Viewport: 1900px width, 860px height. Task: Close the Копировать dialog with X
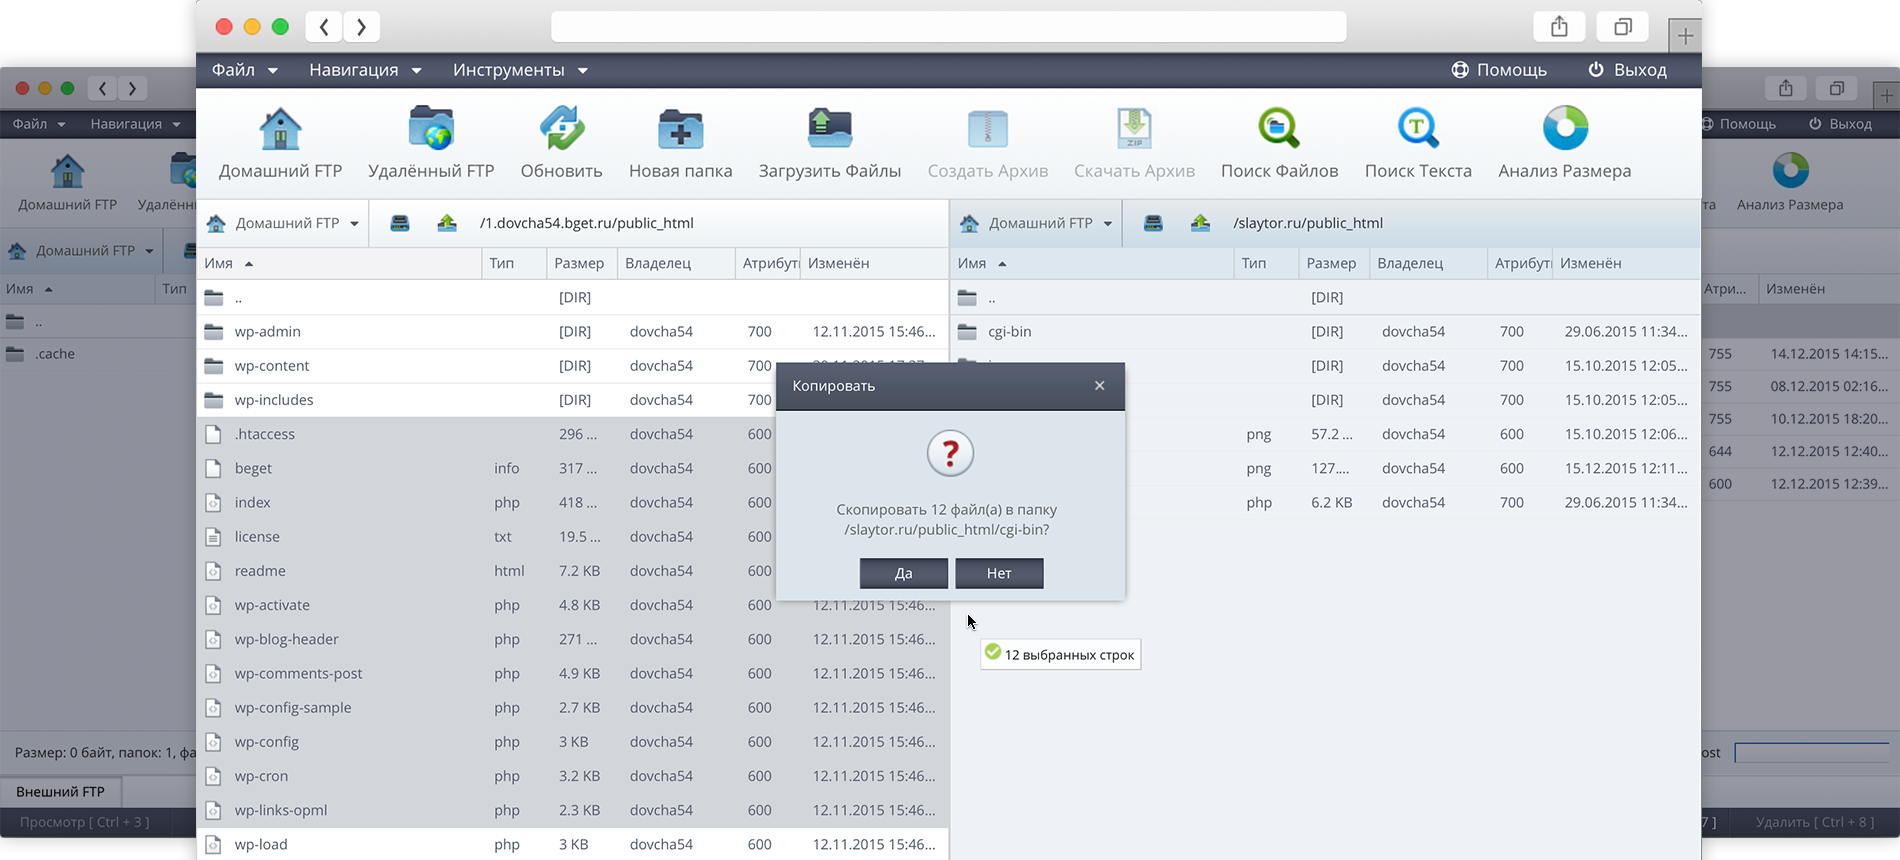coord(1099,385)
